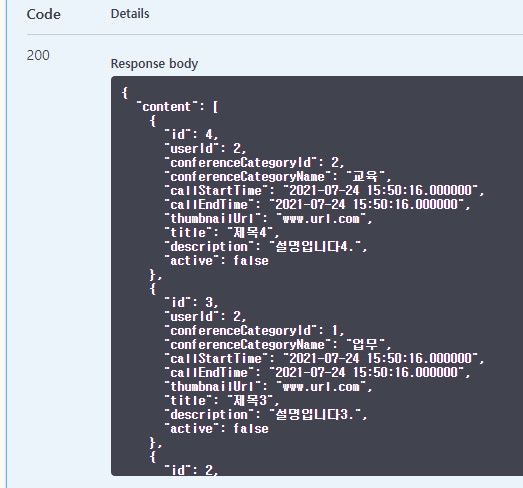The width and height of the screenshot is (523, 488).
Task: Select the line "id": 4
Action: pos(191,134)
